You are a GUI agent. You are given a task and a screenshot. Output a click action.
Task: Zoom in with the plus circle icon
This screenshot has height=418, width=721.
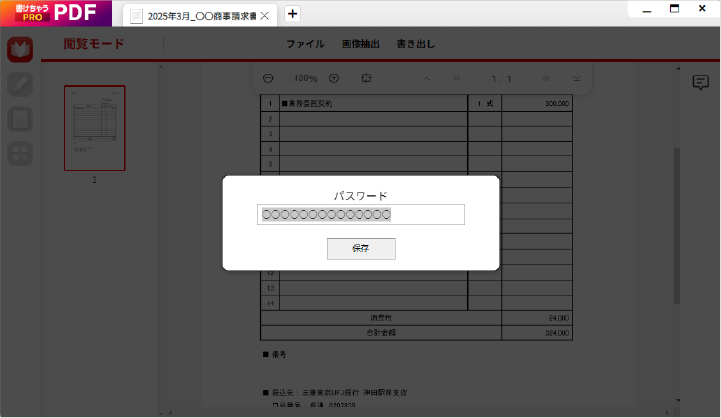[x=334, y=79]
